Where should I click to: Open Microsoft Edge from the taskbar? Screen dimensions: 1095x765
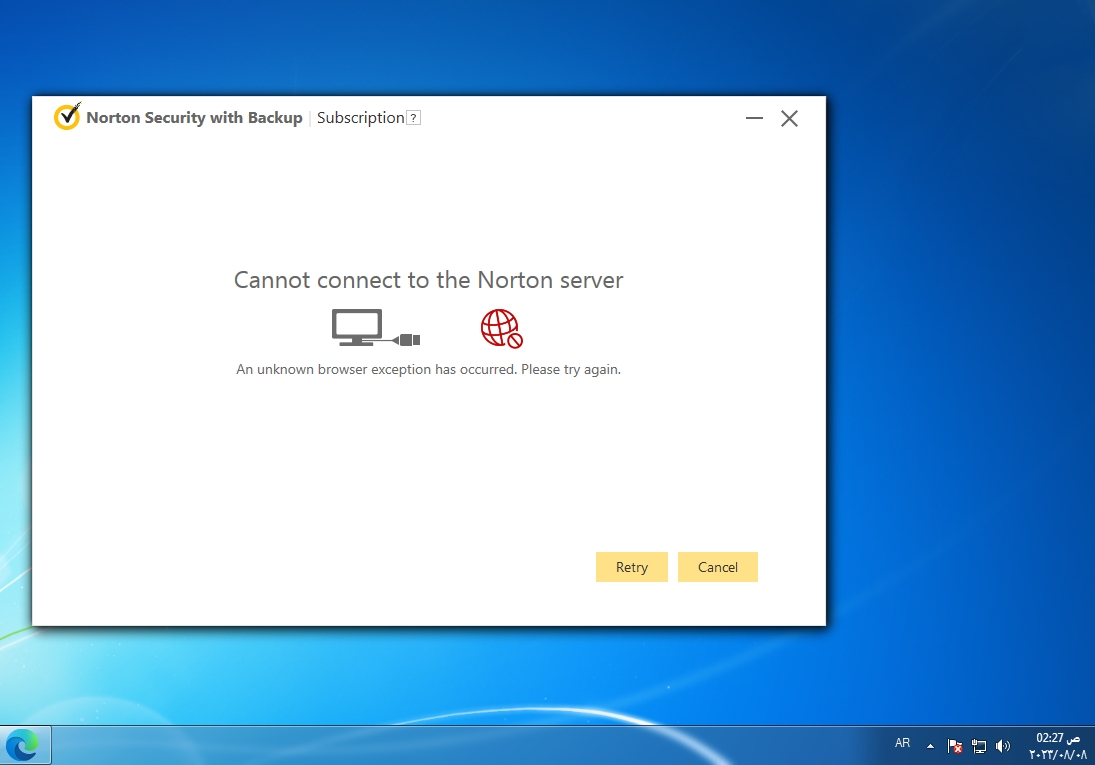point(23,745)
